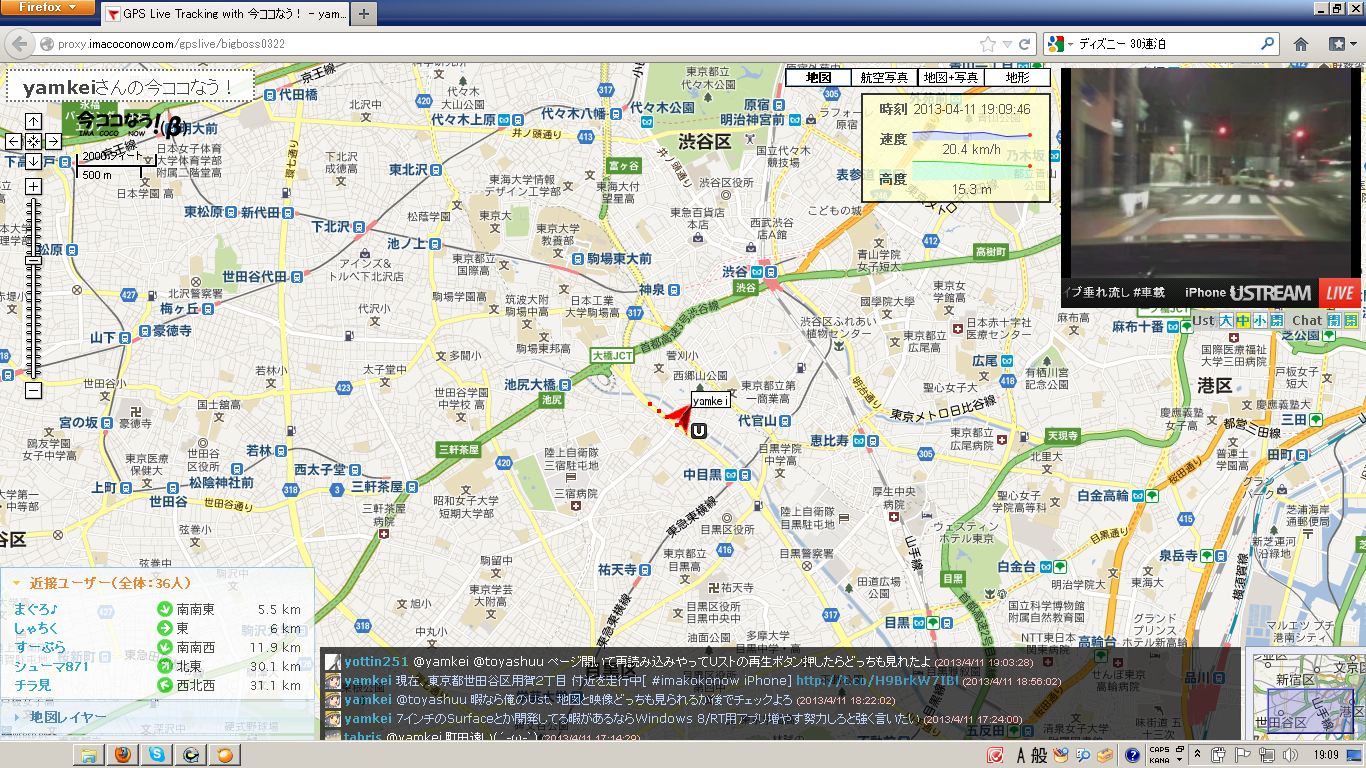Reload the page
1366x768 pixels.
click(x=1024, y=44)
